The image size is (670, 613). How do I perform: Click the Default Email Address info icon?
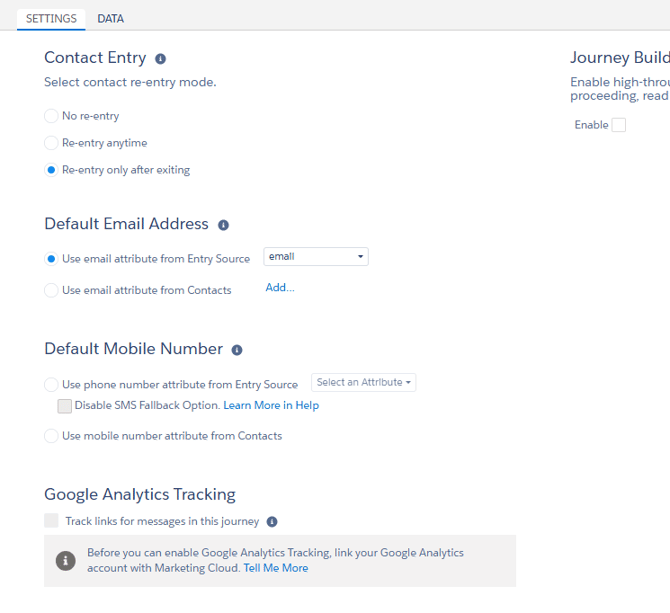[223, 225]
